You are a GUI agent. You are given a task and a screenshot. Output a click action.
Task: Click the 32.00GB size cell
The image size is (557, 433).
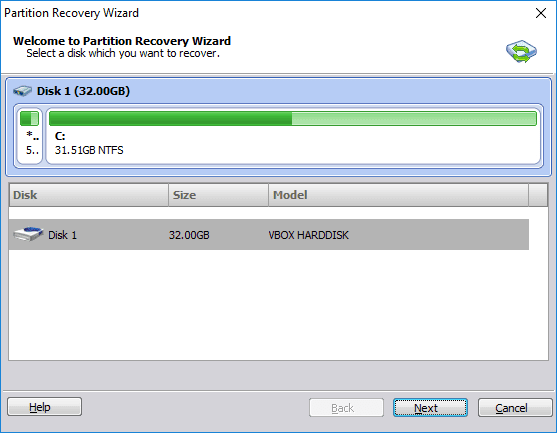coord(189,235)
